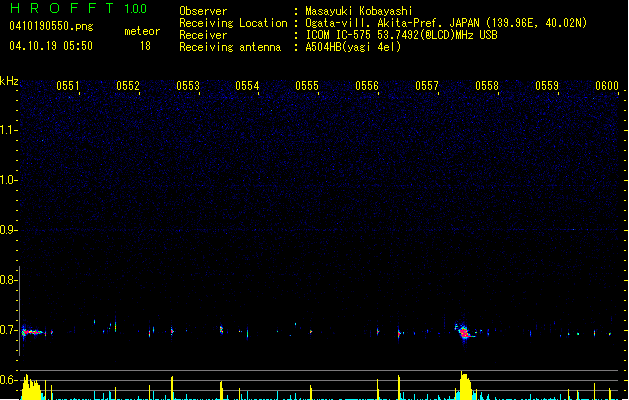Click the 0558 time marker
The width and height of the screenshot is (629, 400).
[x=487, y=86]
